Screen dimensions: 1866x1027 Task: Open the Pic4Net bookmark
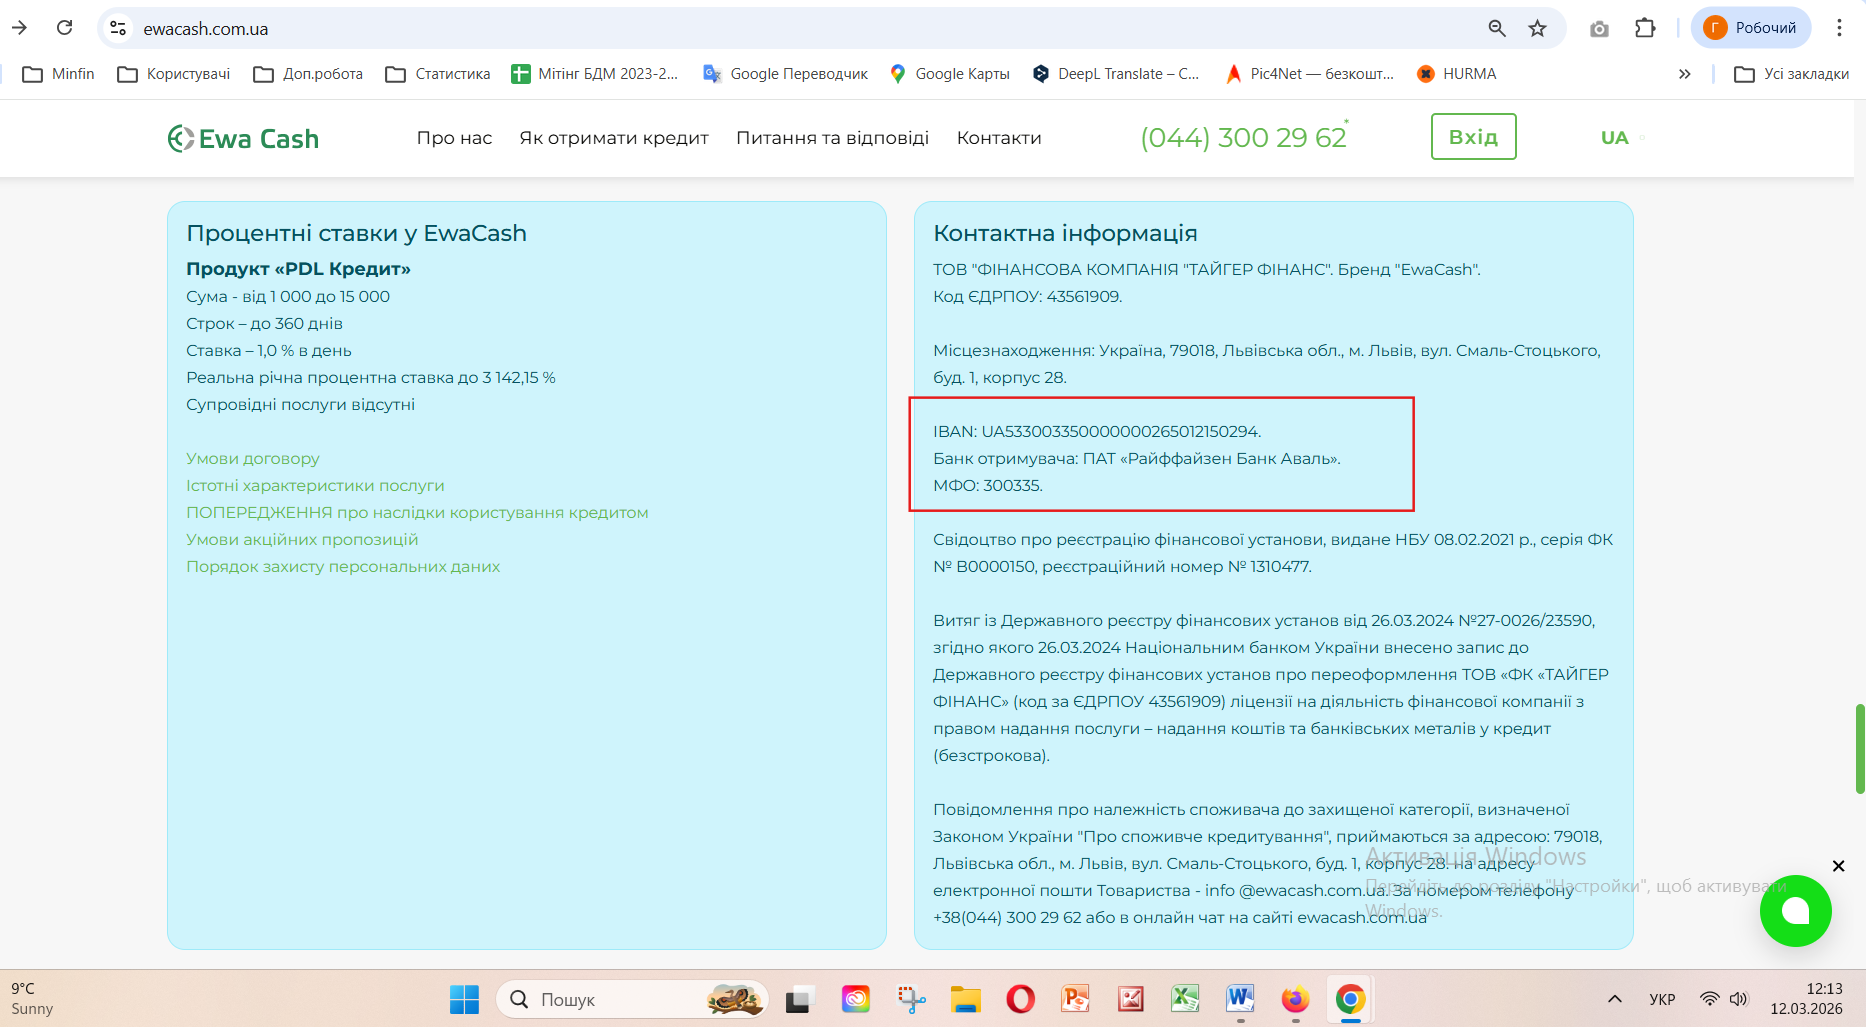(1310, 74)
